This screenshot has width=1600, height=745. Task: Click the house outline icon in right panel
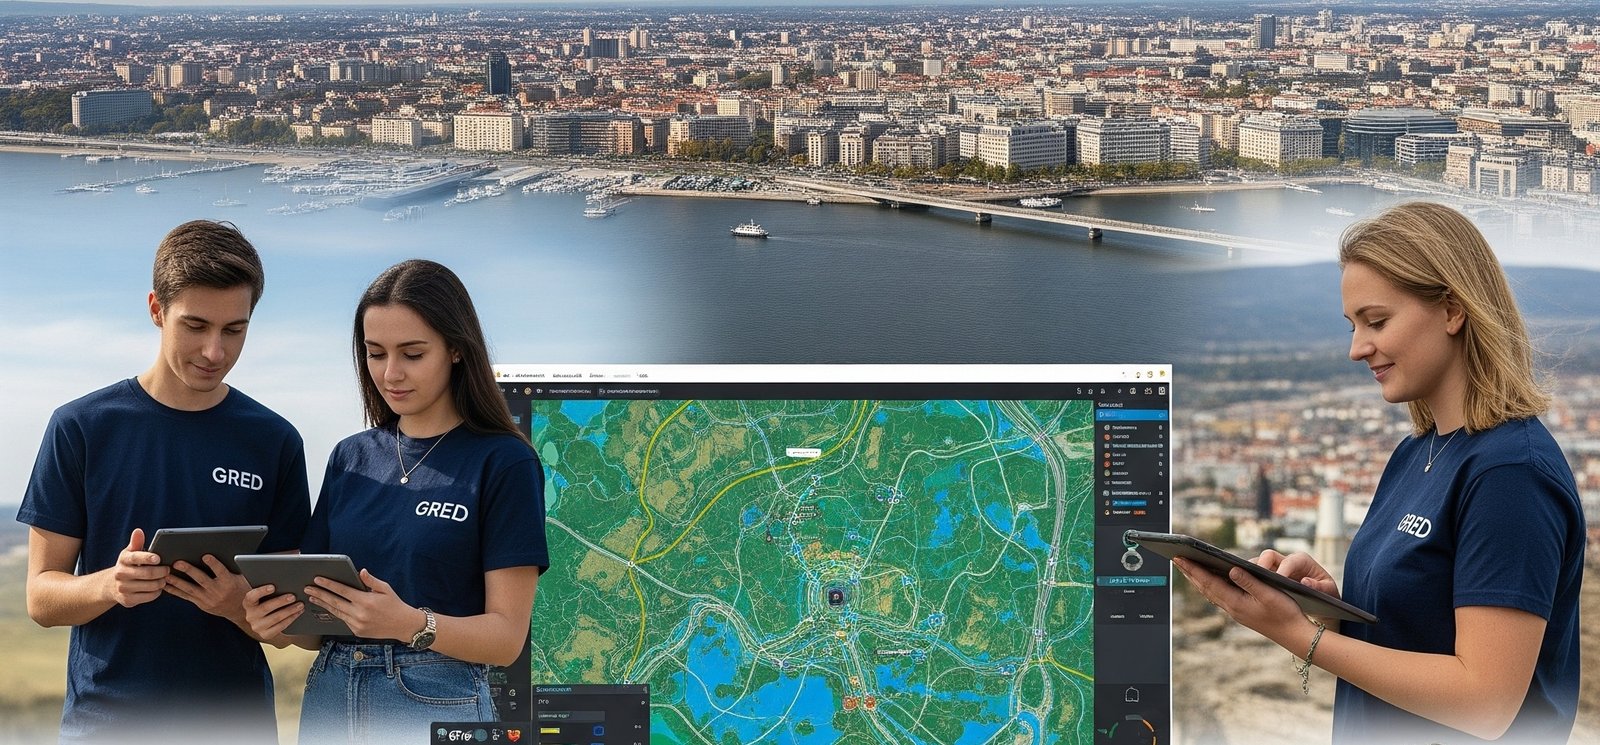click(1133, 694)
